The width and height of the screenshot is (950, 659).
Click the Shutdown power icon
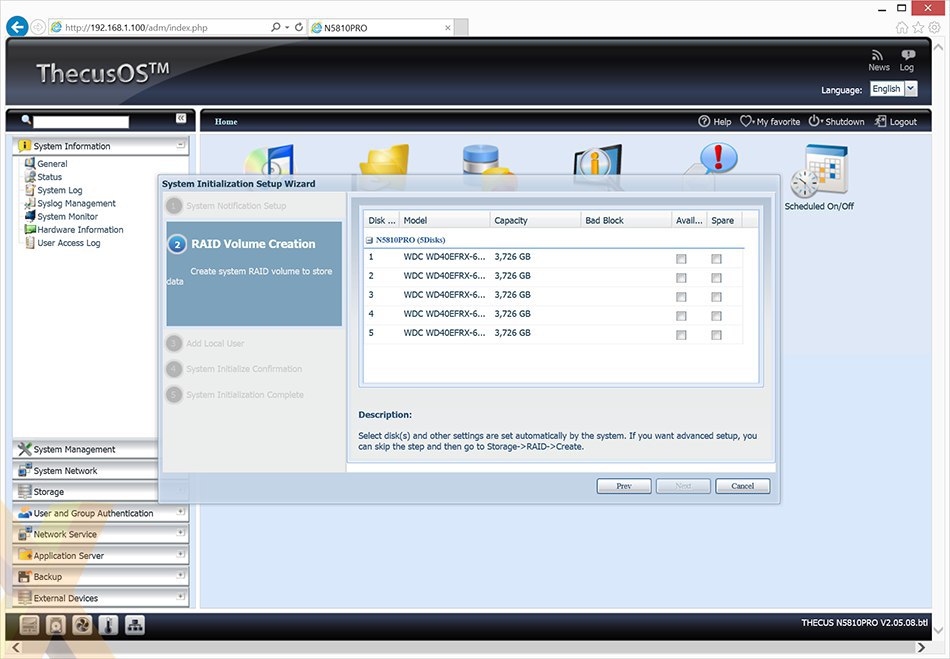point(814,122)
